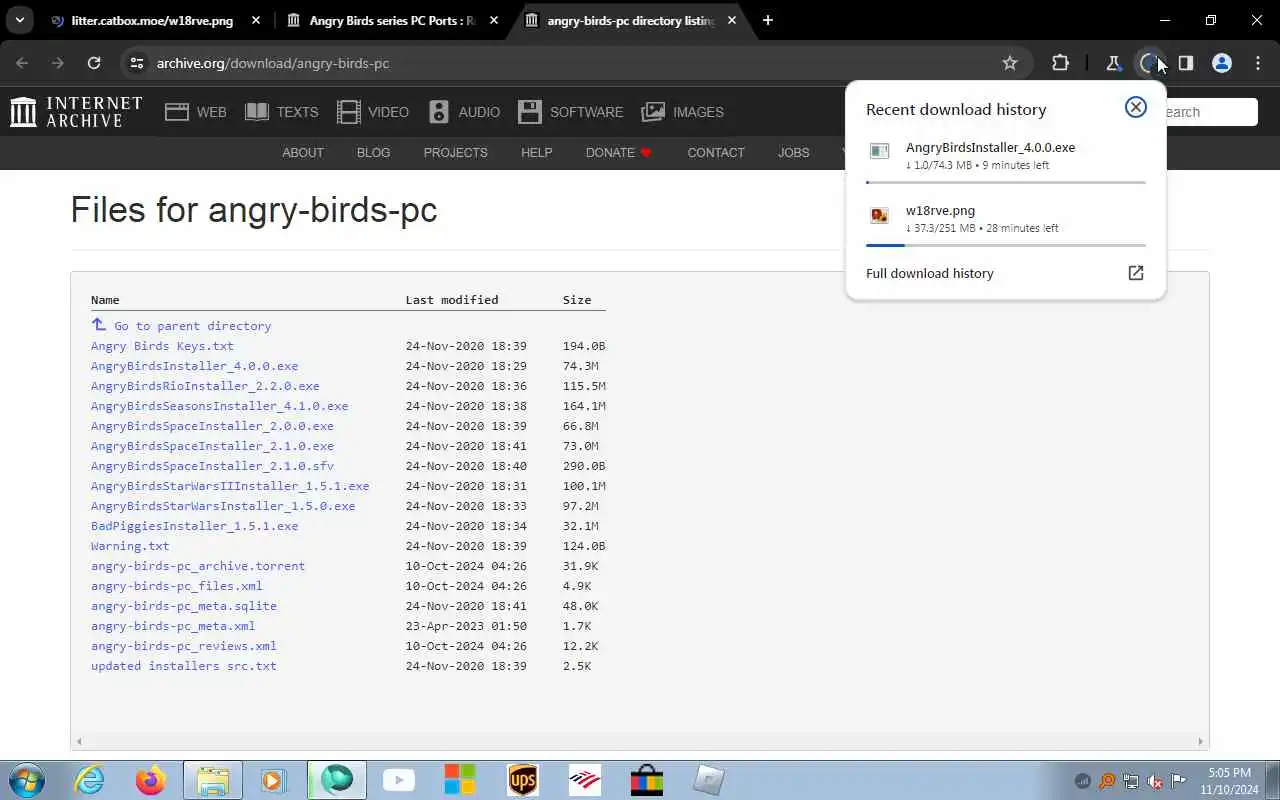Open the Bank of America taskbar shortcut
This screenshot has height=800, width=1280.
585,780
